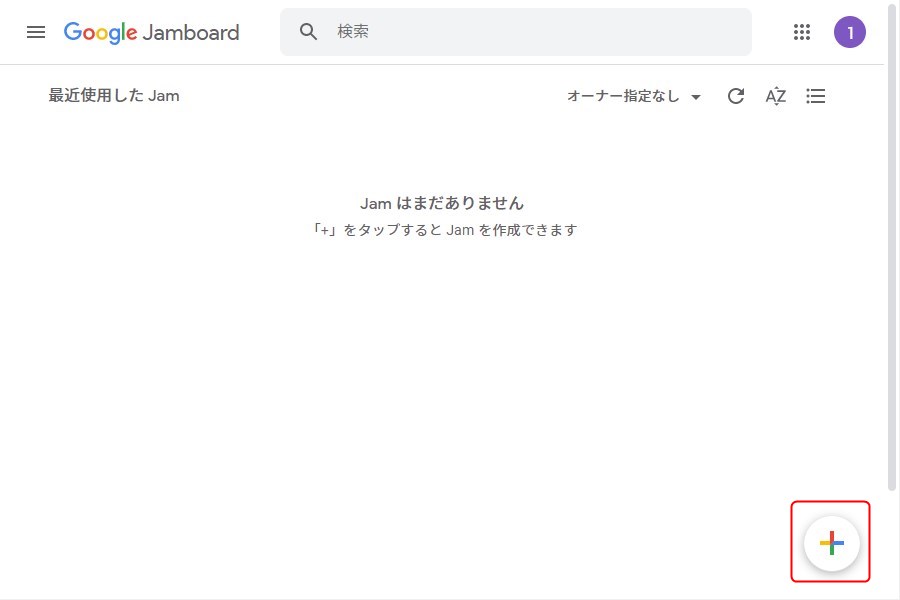Expand the オーナー指定なし owner filter

coord(634,96)
